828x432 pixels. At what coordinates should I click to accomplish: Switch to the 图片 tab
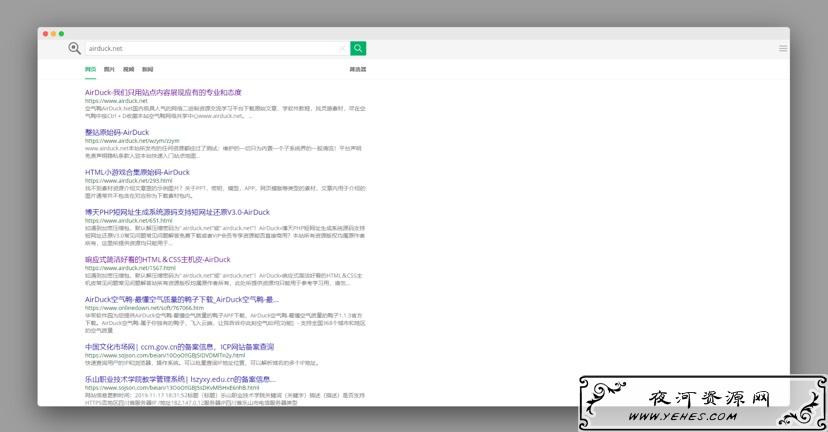point(109,69)
